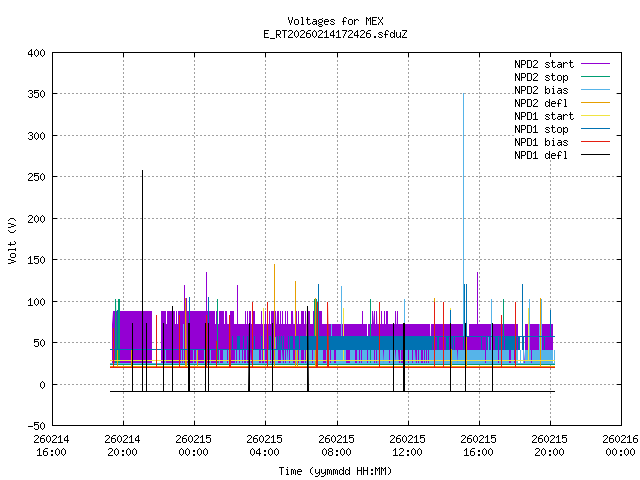Click the NPD1 start legend entry

click(x=544, y=116)
